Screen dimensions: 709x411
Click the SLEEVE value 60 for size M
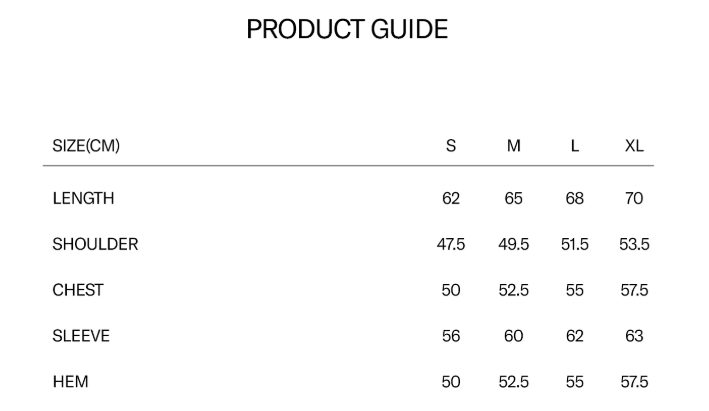pos(514,336)
